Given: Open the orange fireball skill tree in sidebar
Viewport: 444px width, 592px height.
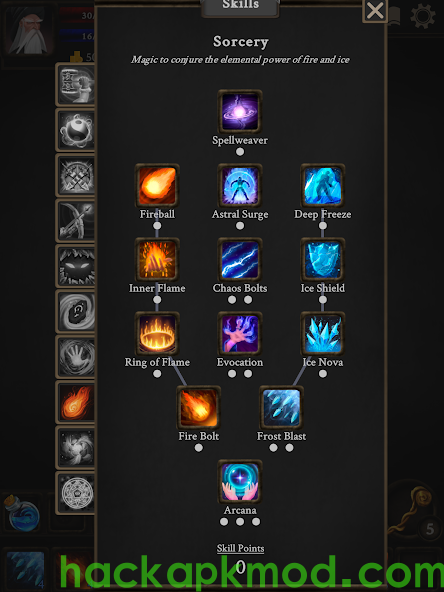Looking at the screenshot, I should point(75,402).
